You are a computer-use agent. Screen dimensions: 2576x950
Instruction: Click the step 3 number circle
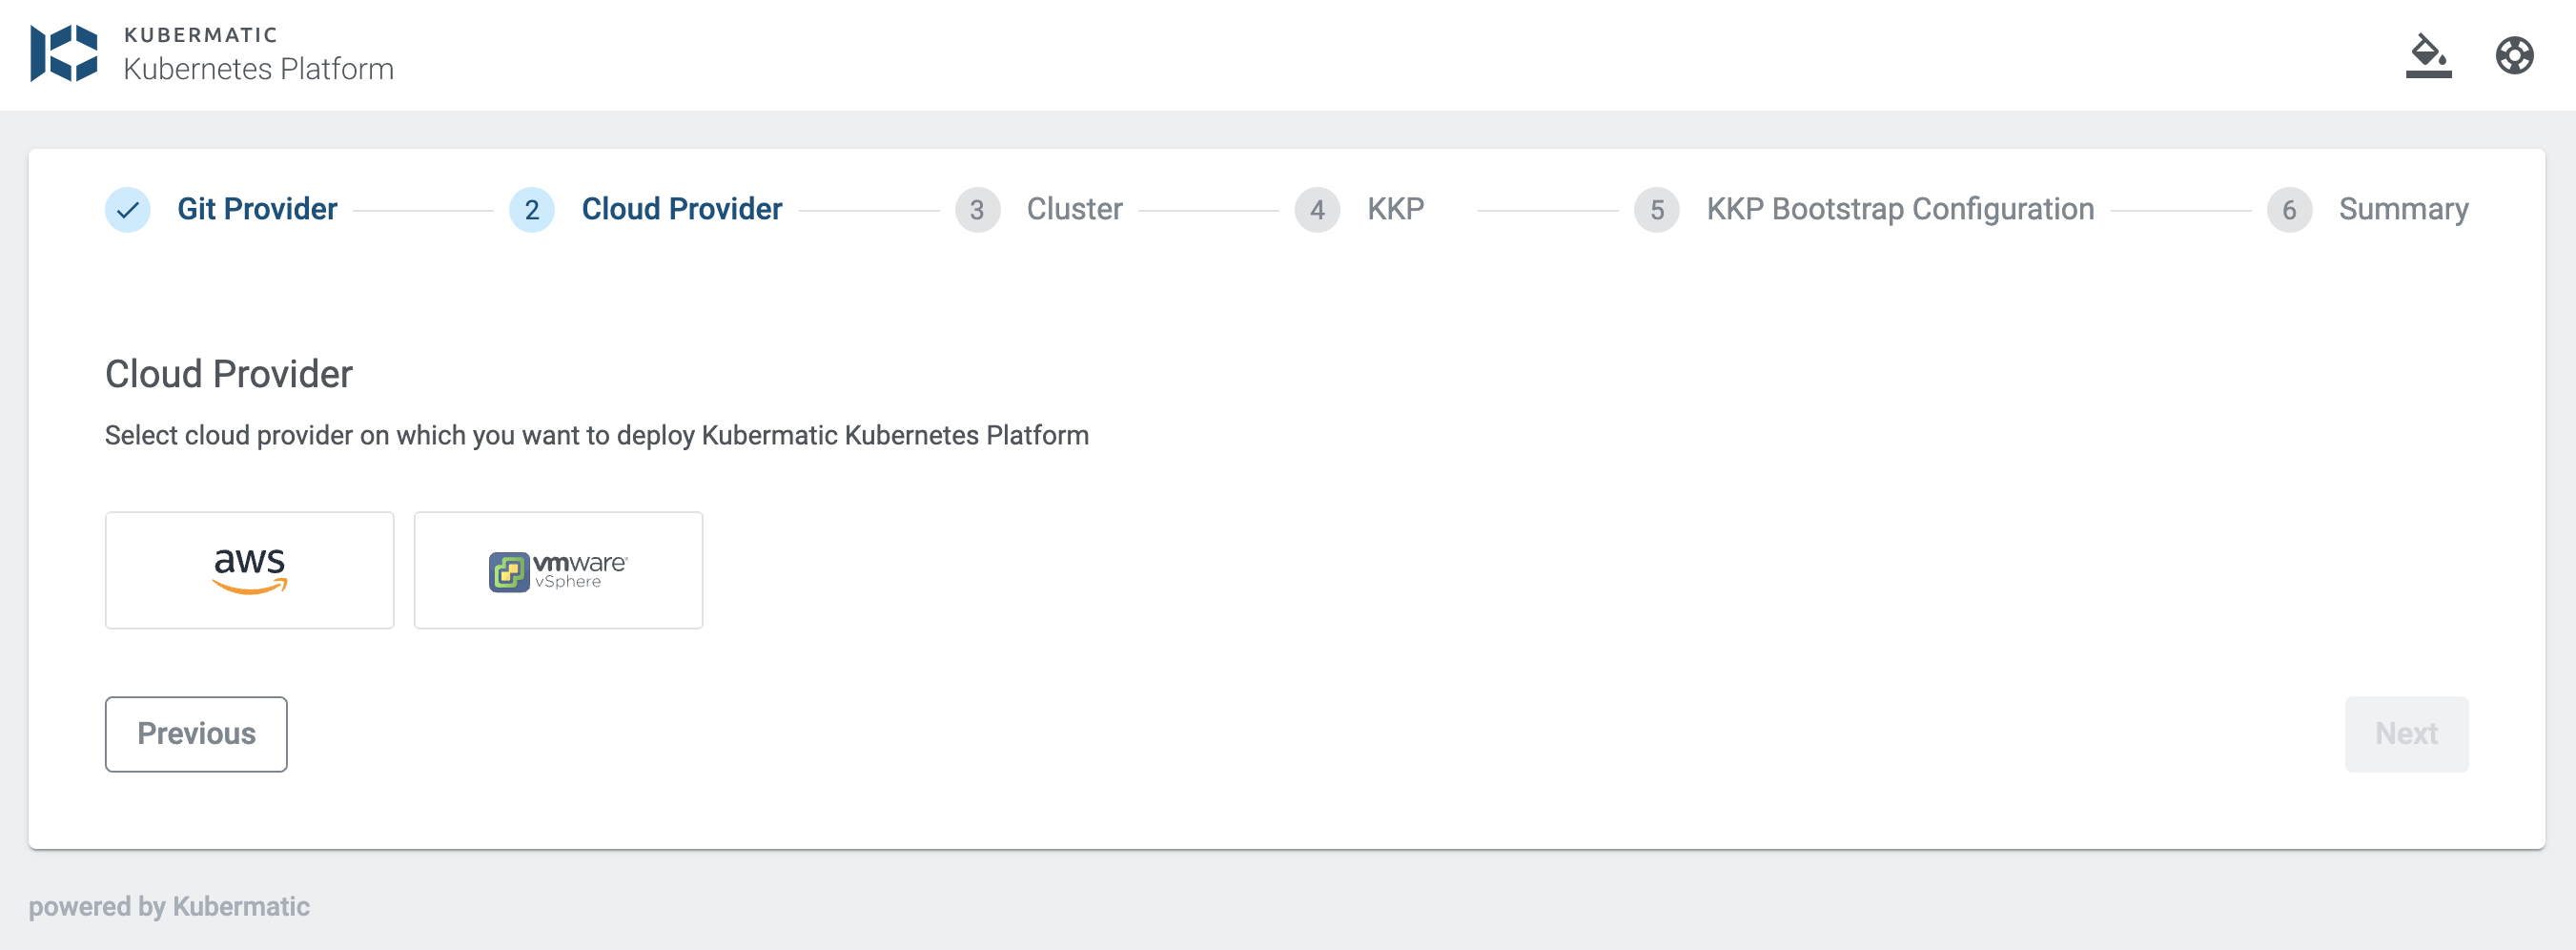977,210
